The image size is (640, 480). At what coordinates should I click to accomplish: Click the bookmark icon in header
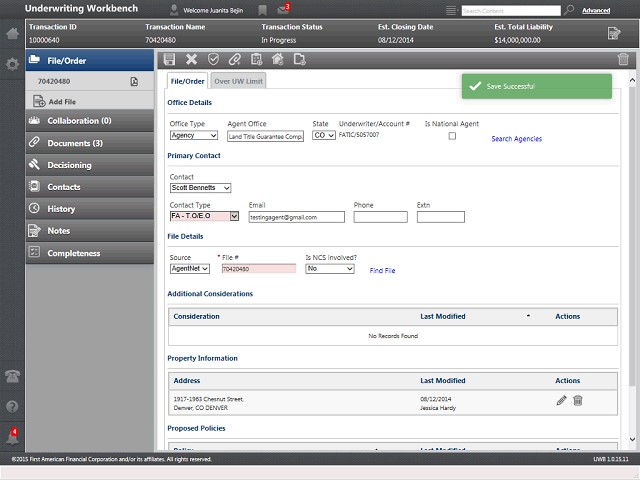(x=262, y=10)
